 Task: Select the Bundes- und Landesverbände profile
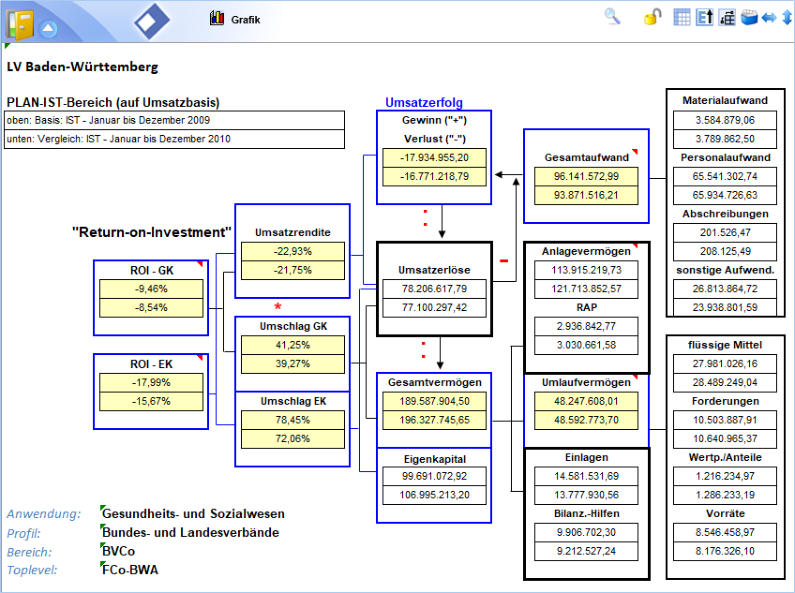pos(192,532)
